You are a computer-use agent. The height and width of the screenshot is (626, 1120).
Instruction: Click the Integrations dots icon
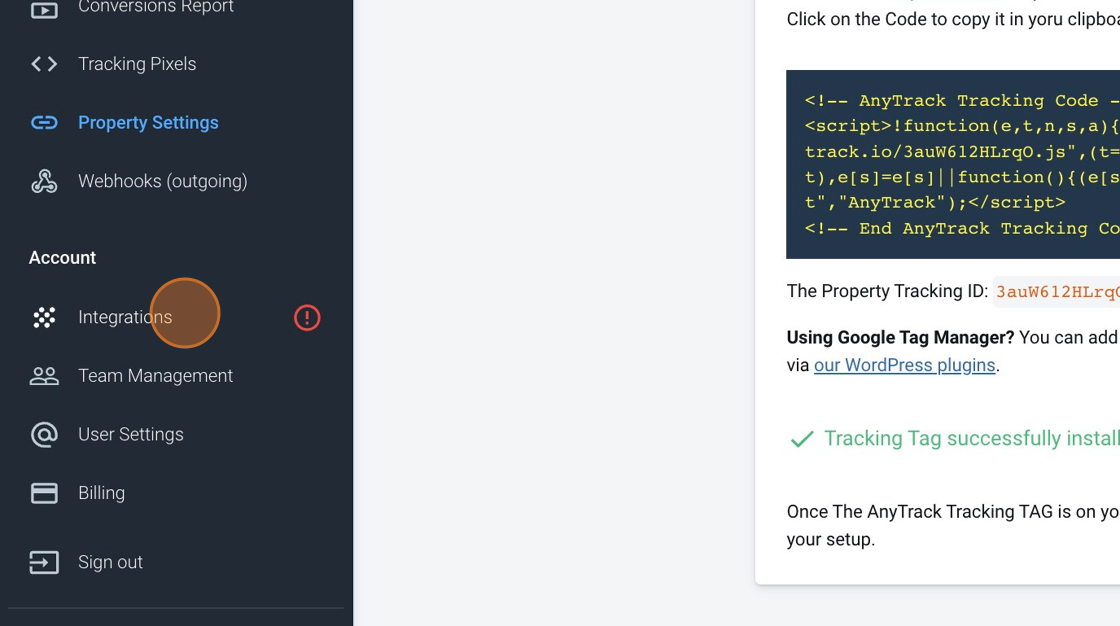44,317
